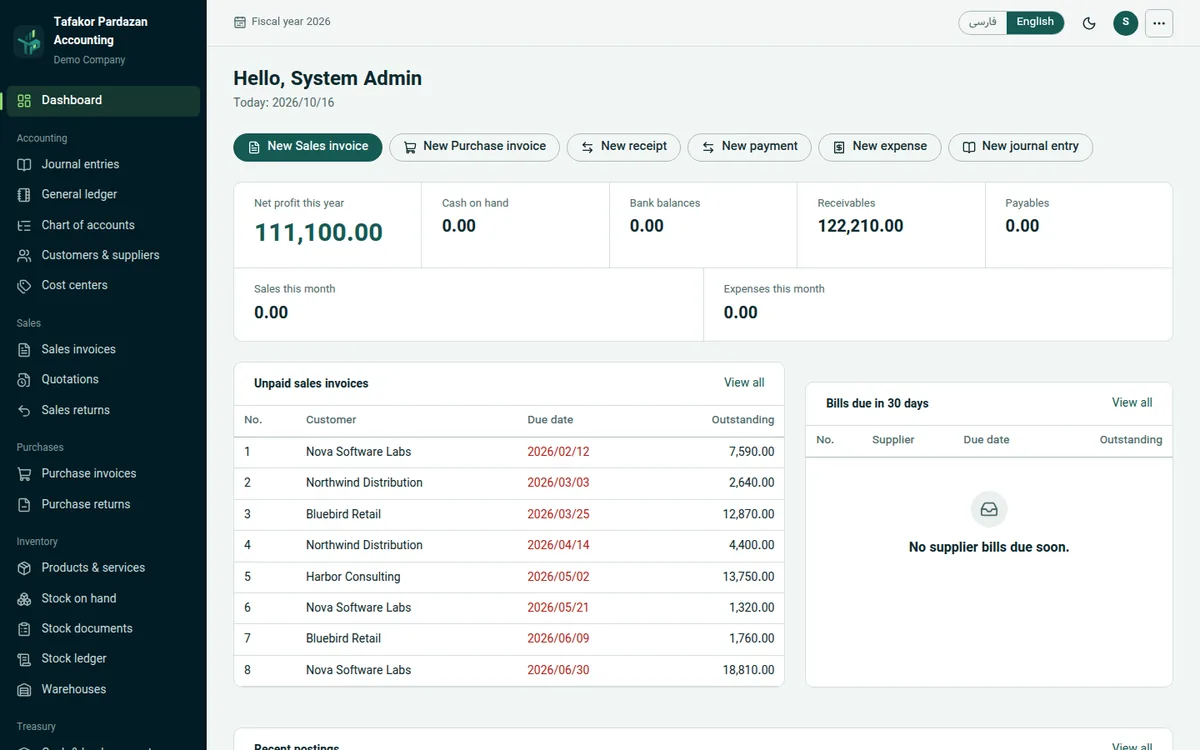Select the Warehouses menu item
The height and width of the screenshot is (750, 1200).
(103, 690)
